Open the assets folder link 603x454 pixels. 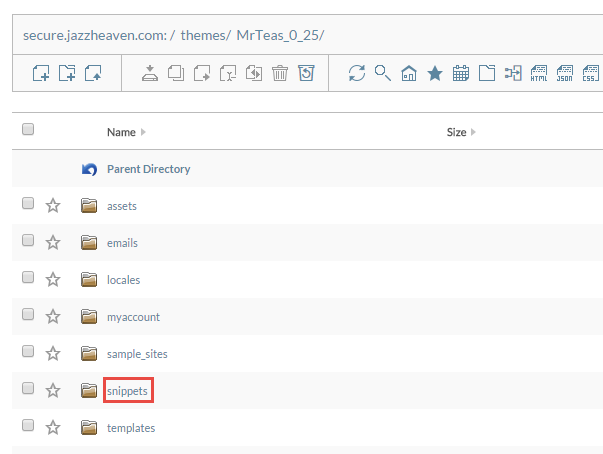pos(122,206)
